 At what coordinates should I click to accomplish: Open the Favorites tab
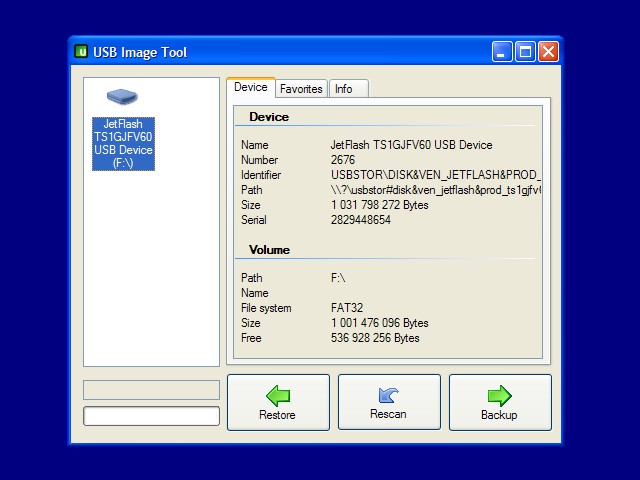[301, 89]
